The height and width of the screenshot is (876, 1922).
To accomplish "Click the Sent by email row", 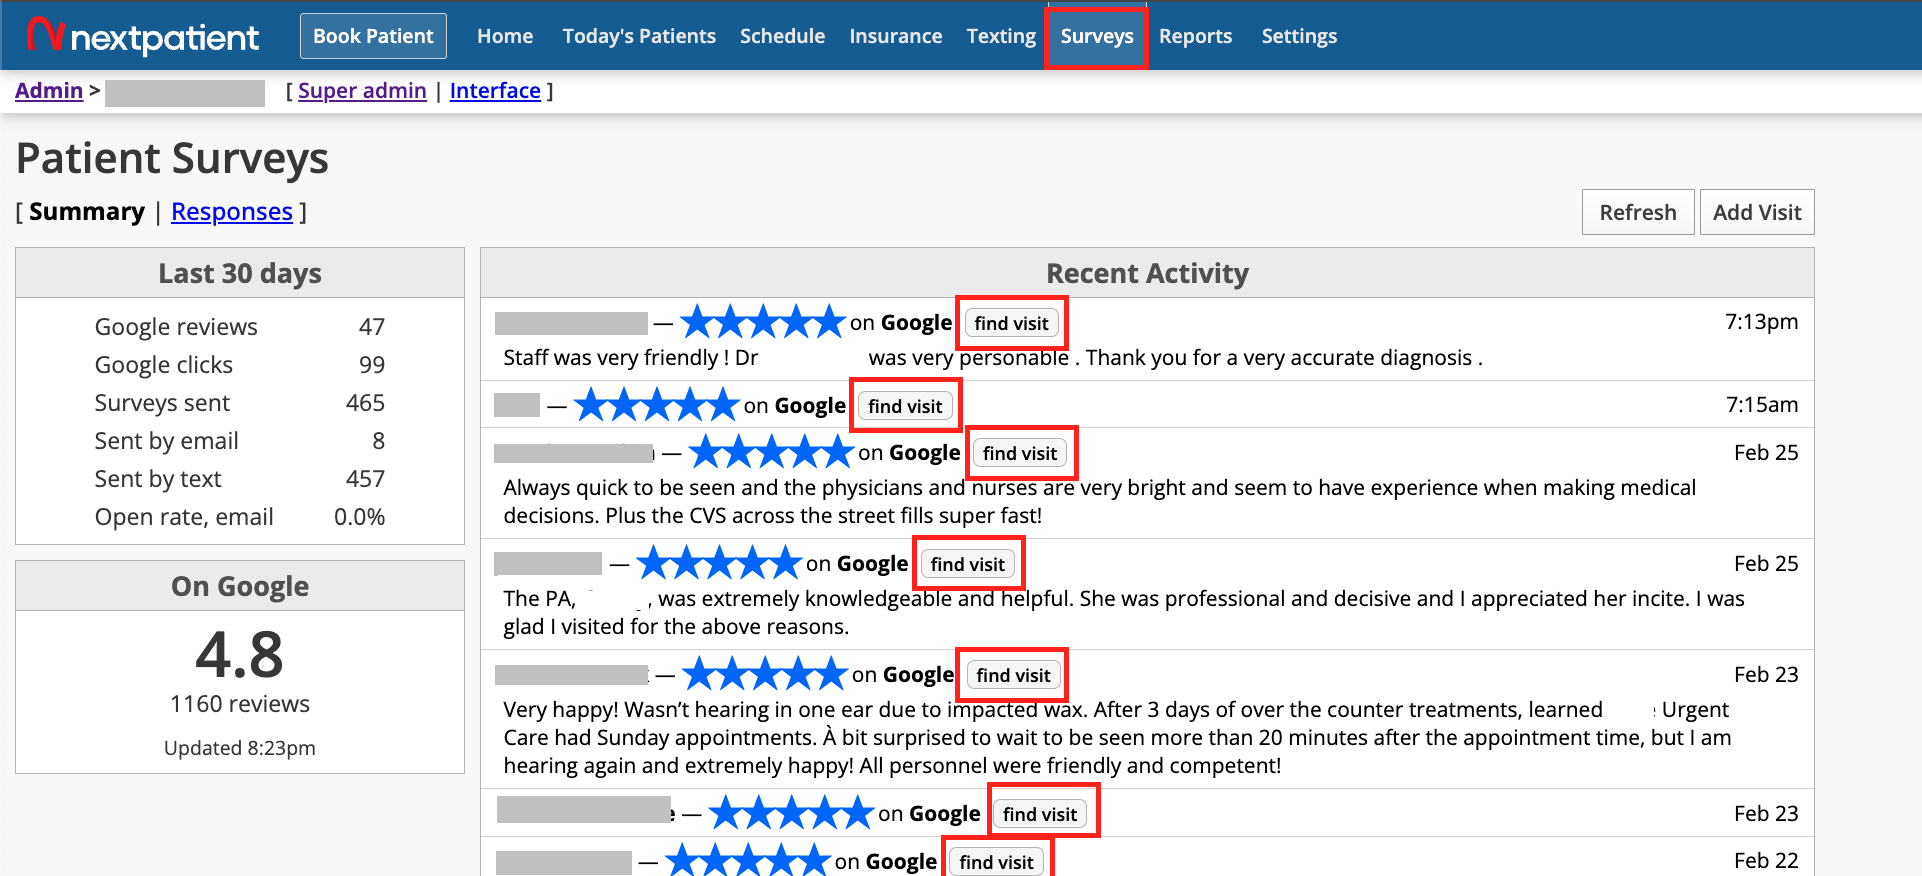I will [x=240, y=441].
